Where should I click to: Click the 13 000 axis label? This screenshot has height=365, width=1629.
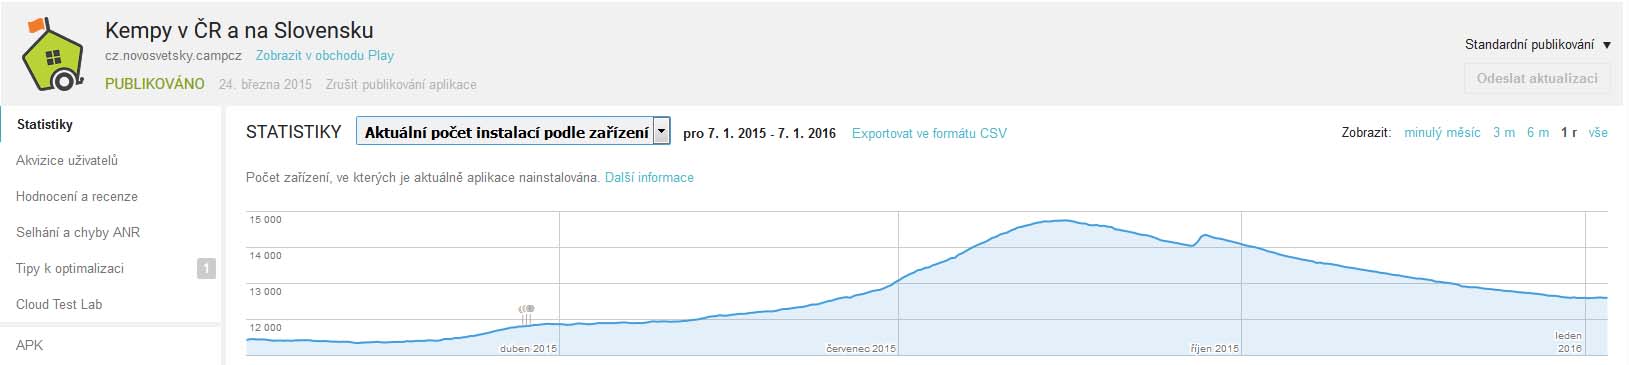pos(265,292)
